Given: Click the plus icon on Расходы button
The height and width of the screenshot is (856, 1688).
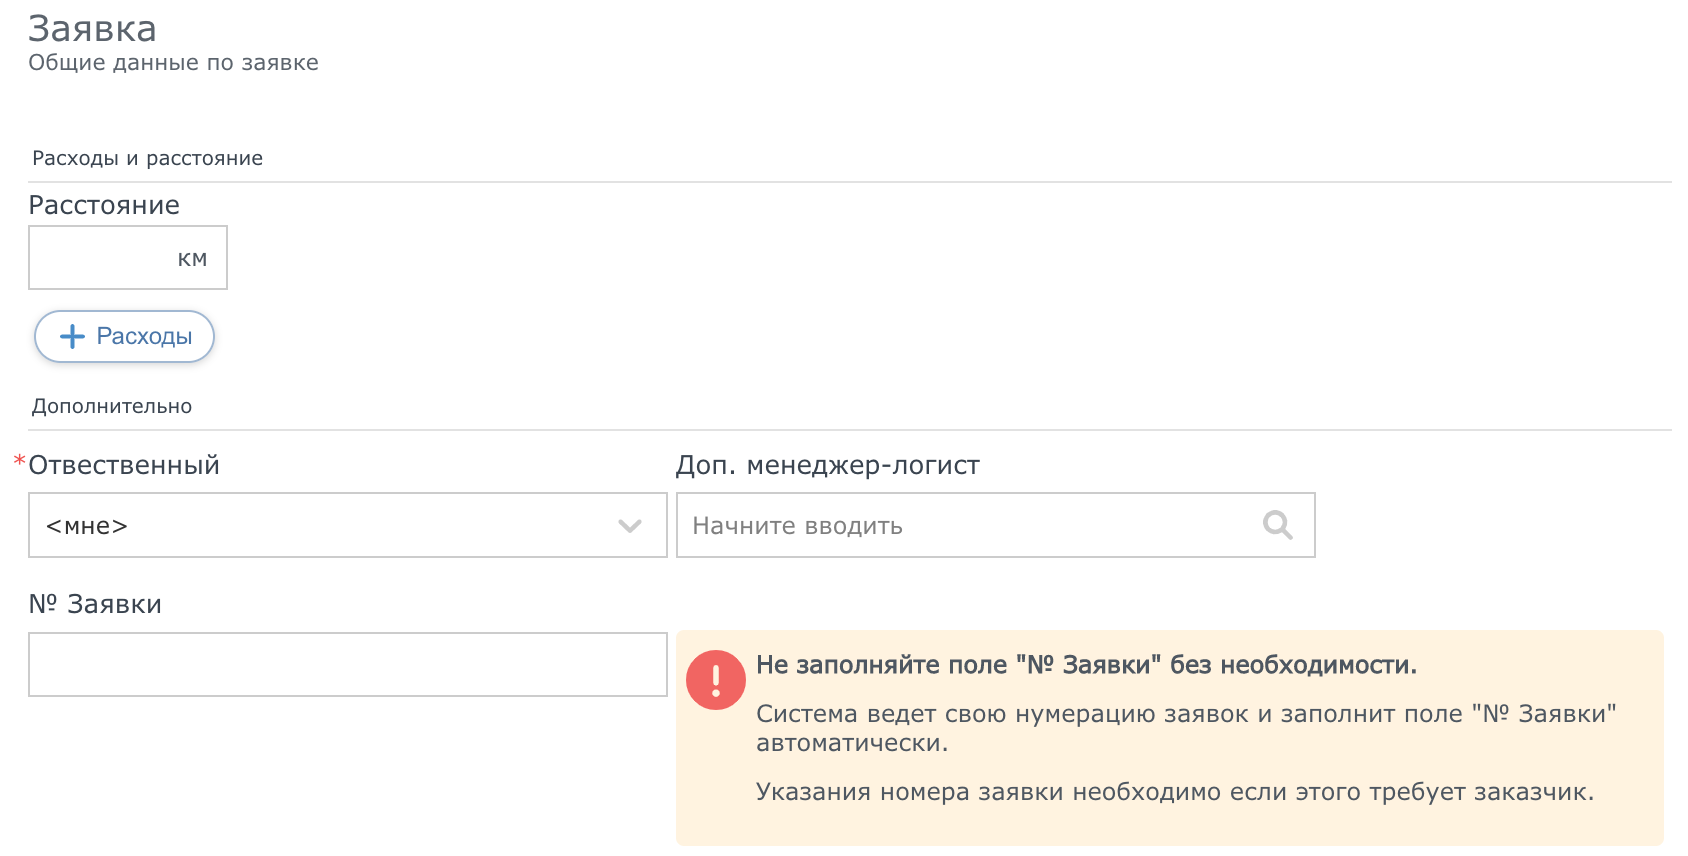Looking at the screenshot, I should coord(72,337).
